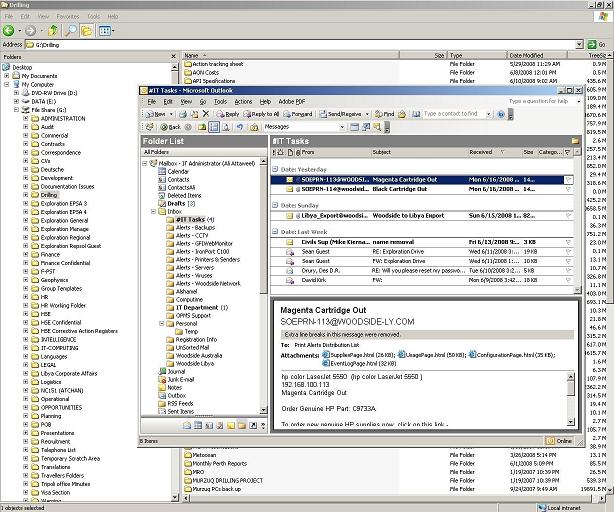Open the Outlook Actions menu
Screen dimensions: 614x512
tap(243, 102)
